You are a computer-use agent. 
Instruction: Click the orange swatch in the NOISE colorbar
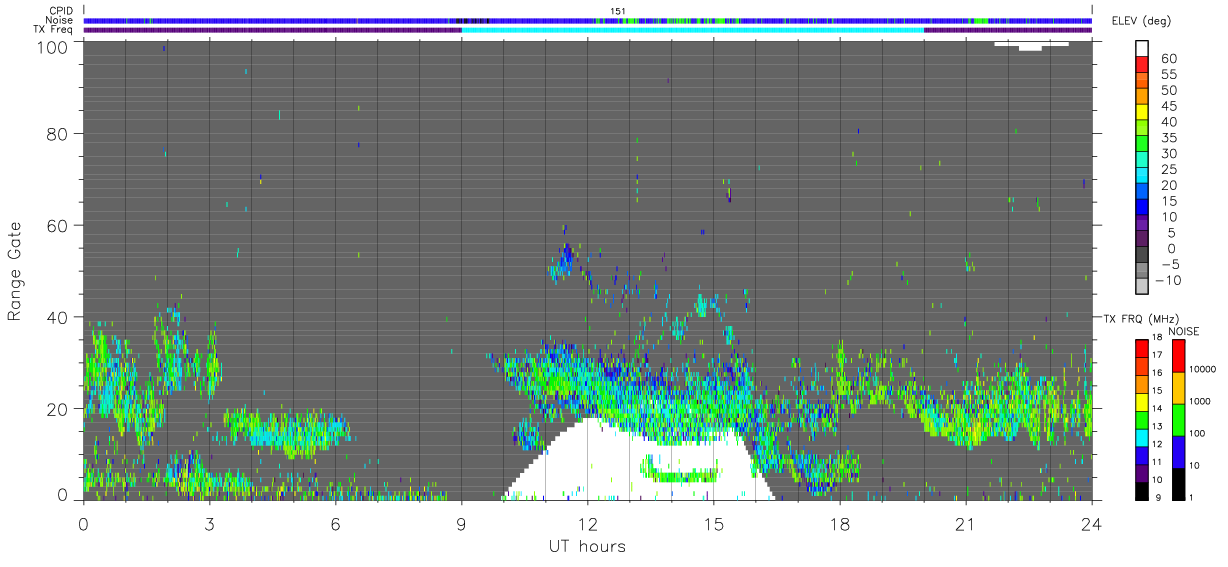tap(1180, 387)
